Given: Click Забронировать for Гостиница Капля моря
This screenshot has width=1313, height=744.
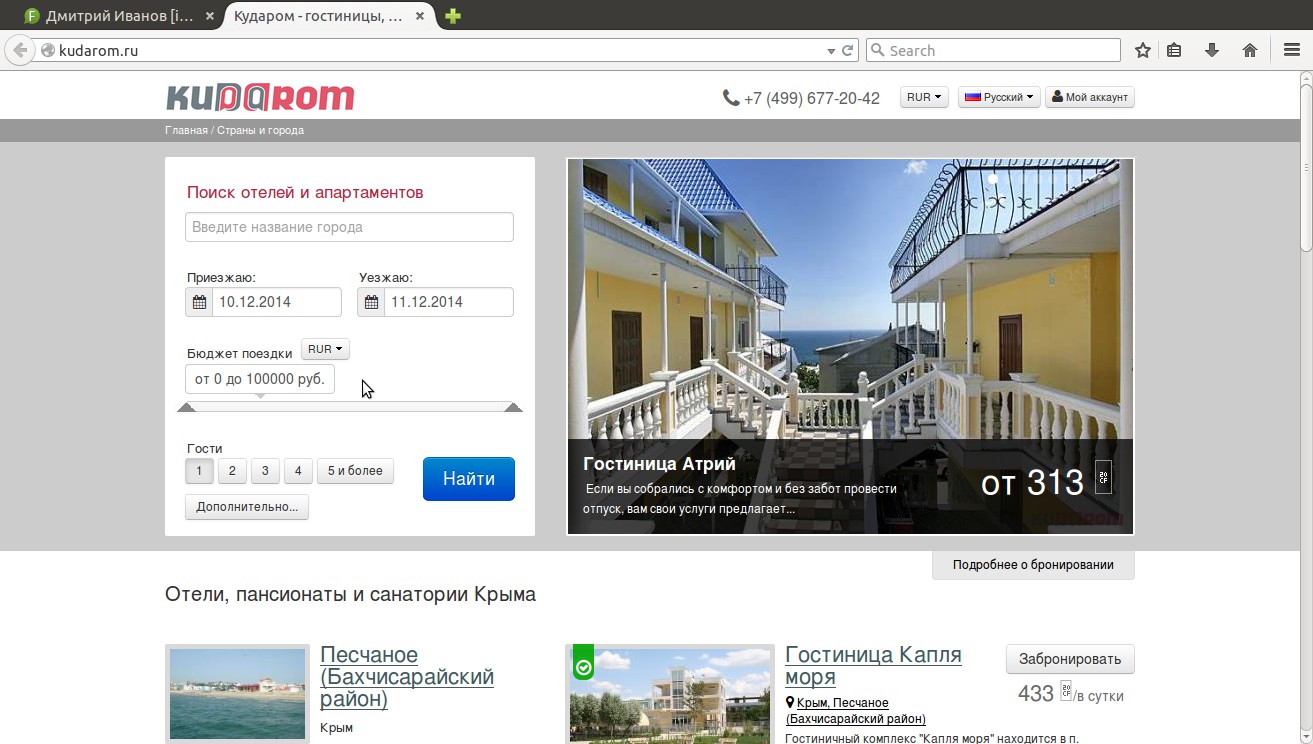Looking at the screenshot, I should pyautogui.click(x=1070, y=659).
